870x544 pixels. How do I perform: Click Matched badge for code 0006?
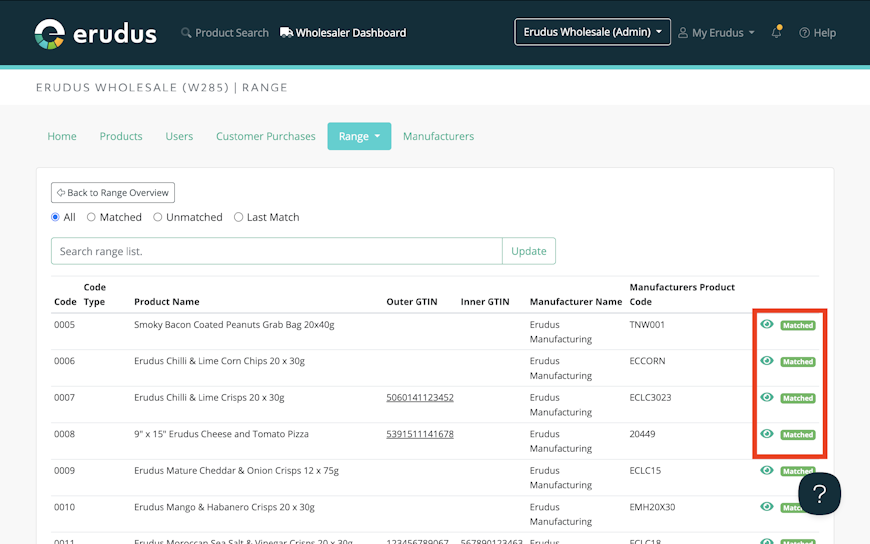click(798, 362)
